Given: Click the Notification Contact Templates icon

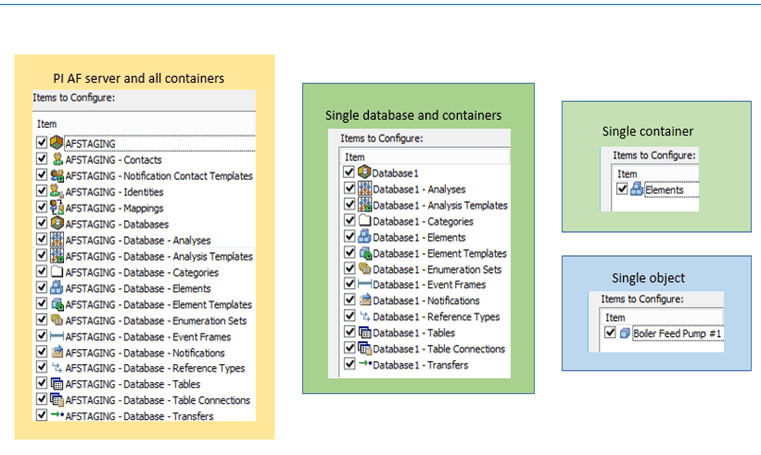Looking at the screenshot, I should tap(57, 175).
